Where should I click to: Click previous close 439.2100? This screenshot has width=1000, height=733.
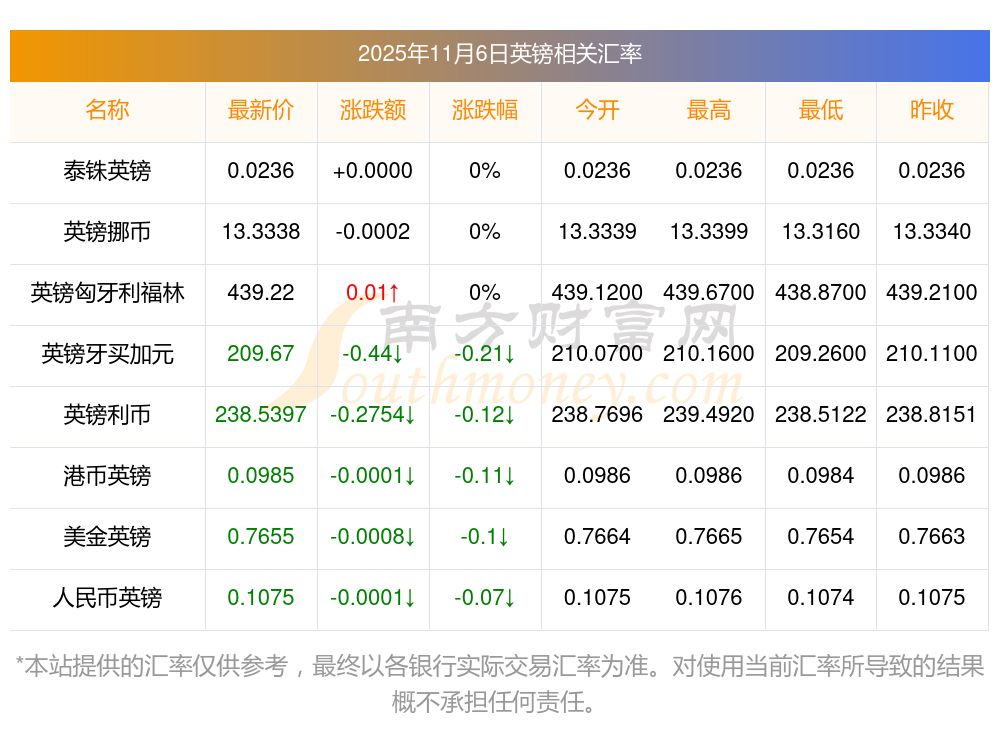pos(932,293)
